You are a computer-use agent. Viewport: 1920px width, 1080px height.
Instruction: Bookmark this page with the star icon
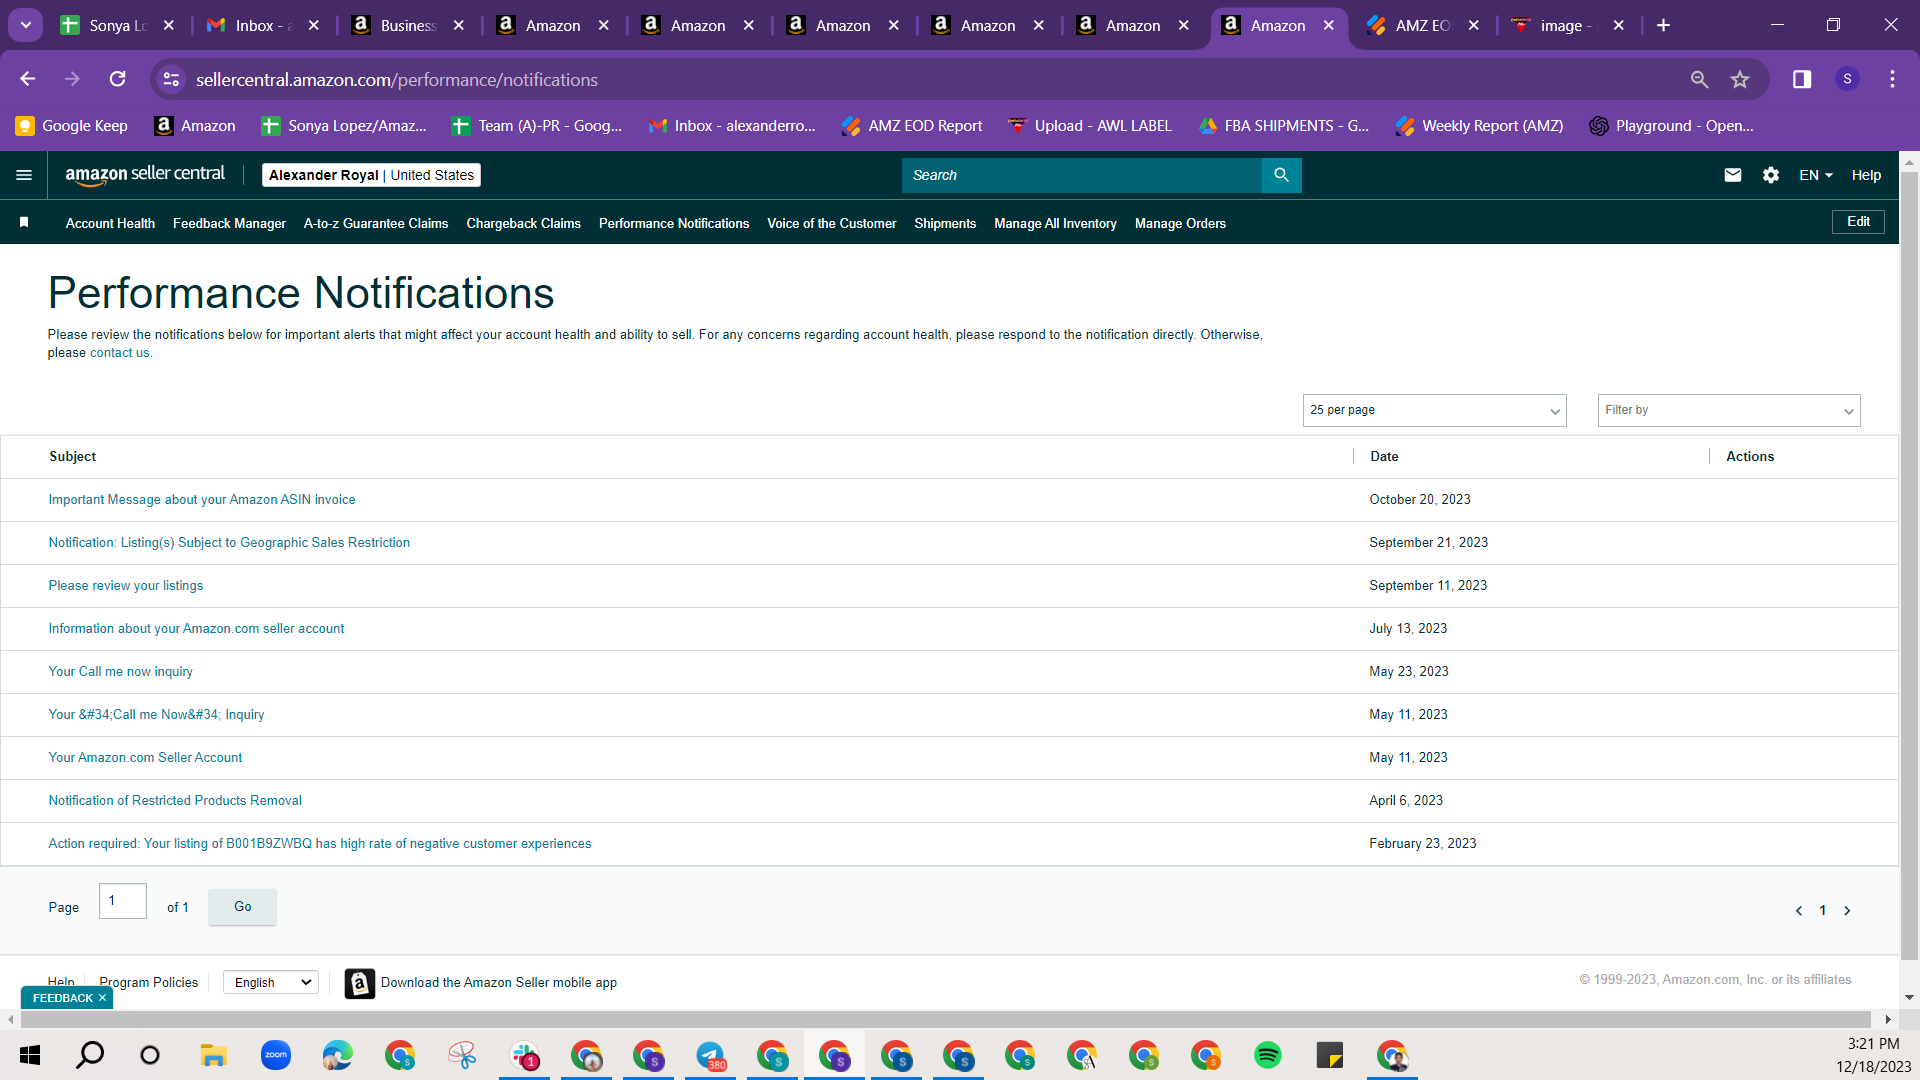(1740, 79)
